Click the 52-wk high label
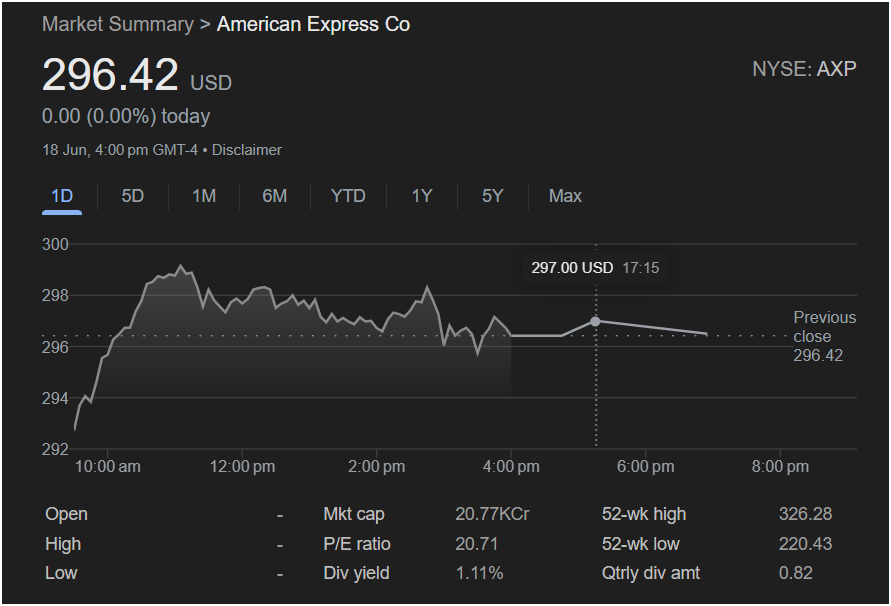Image resolution: width=891 pixels, height=606 pixels. coord(644,514)
